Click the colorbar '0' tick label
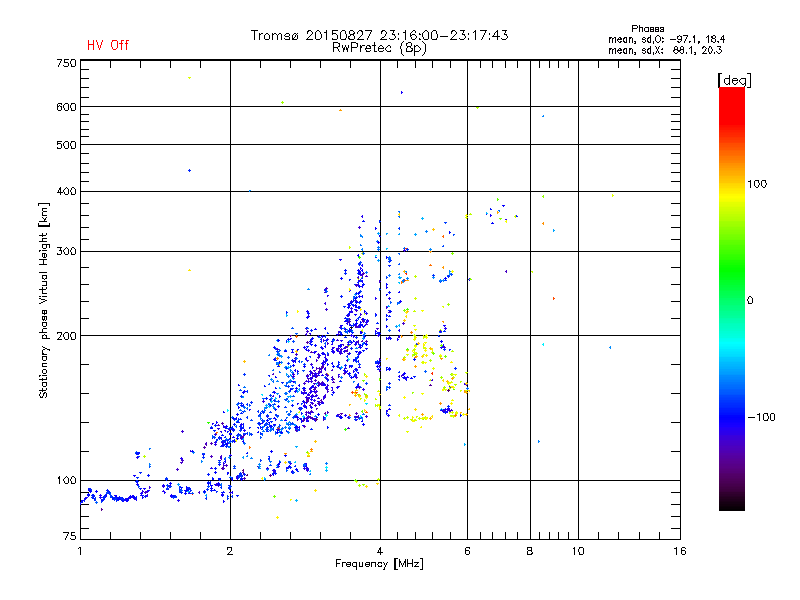 [750, 301]
